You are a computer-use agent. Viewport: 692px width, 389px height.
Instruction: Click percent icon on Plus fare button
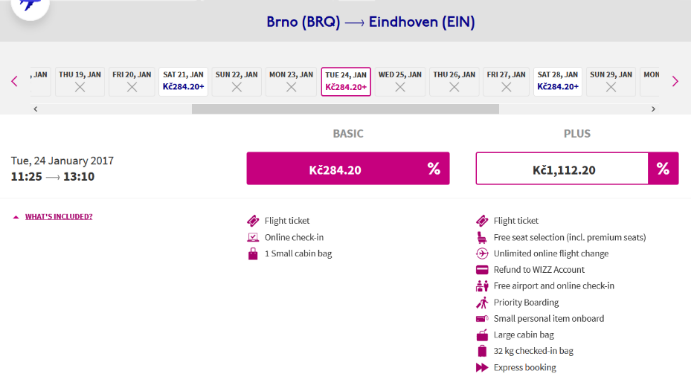pos(663,169)
